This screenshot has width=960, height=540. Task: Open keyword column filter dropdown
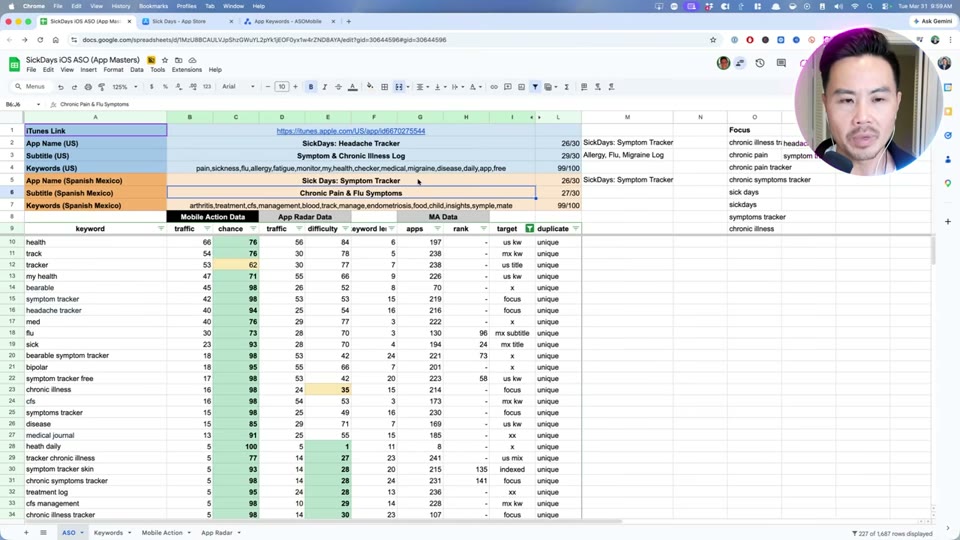(160, 229)
